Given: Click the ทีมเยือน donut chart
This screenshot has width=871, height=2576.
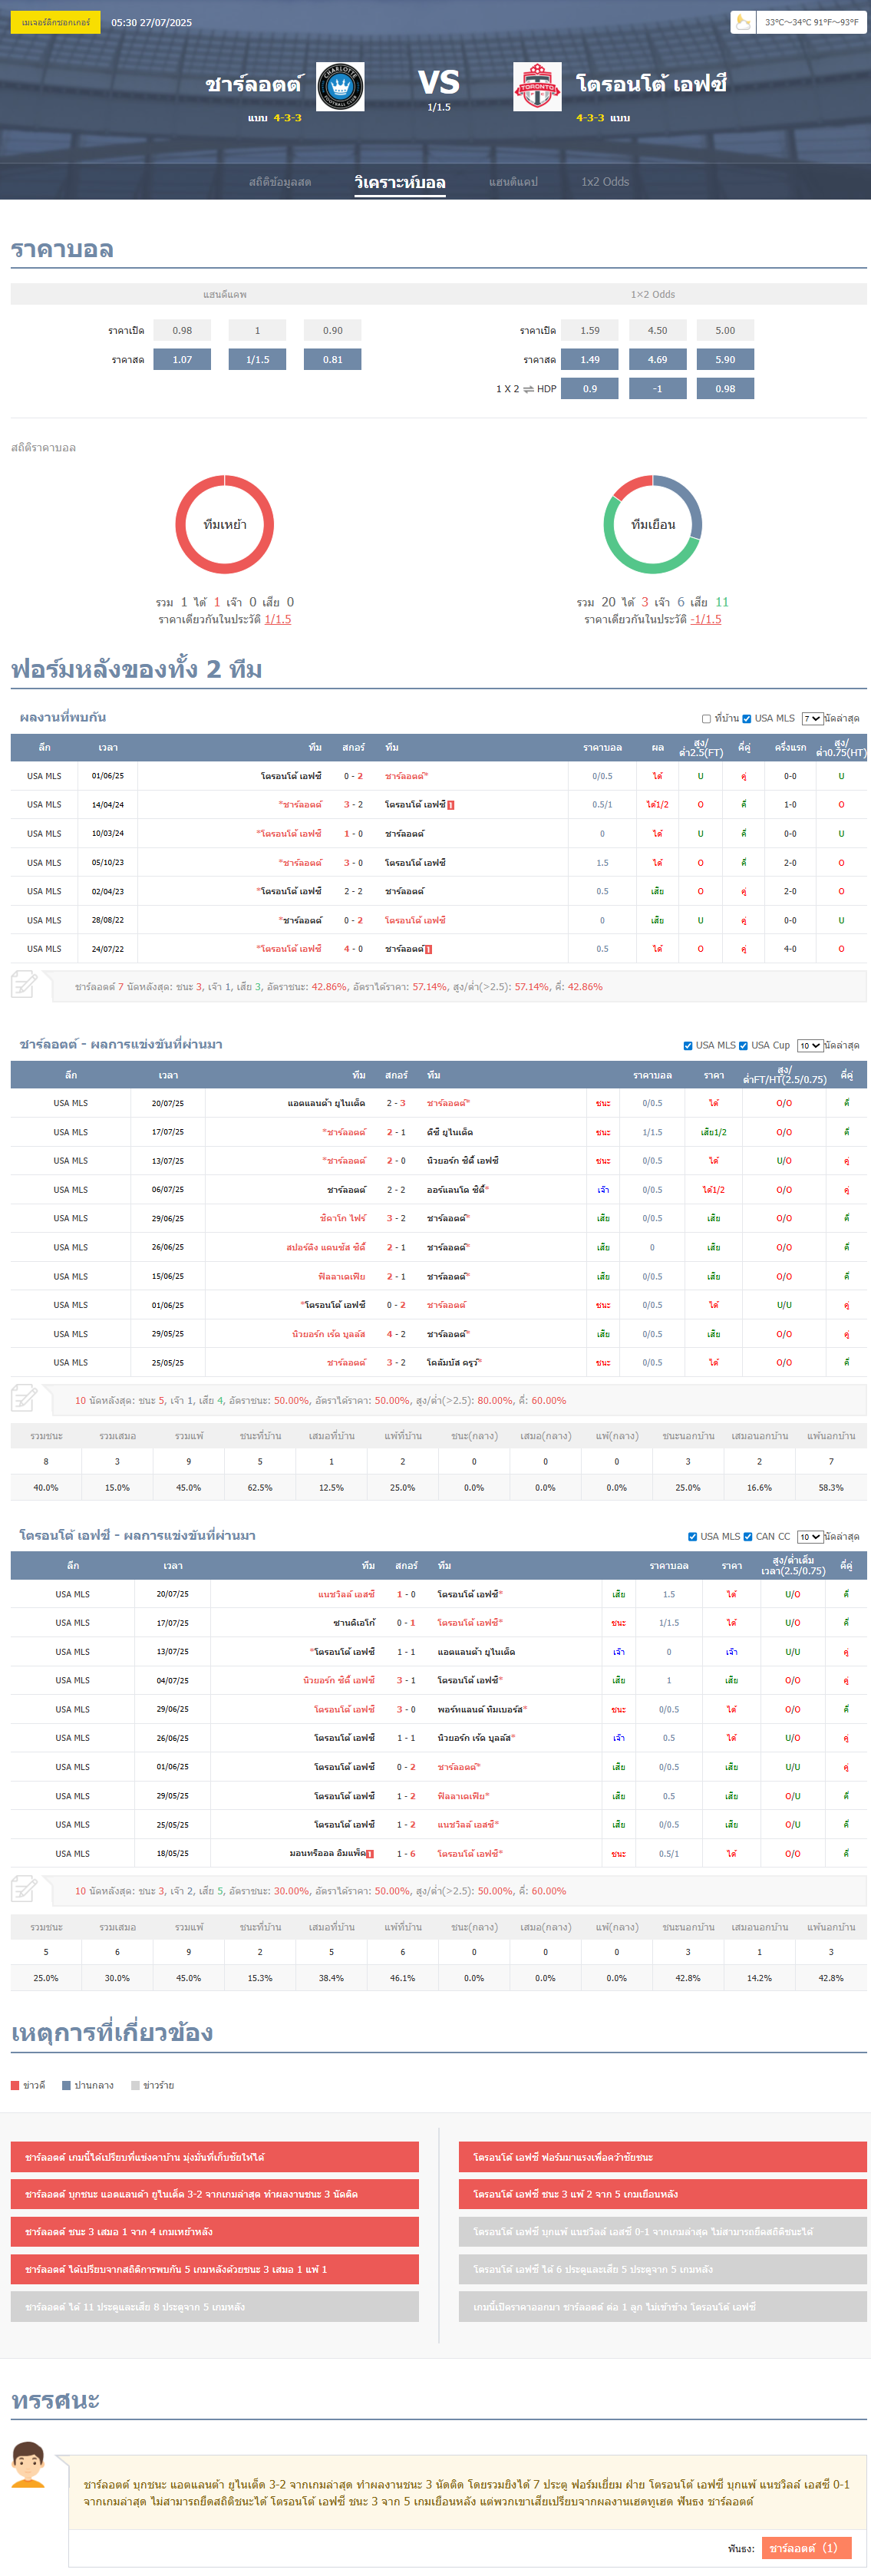Looking at the screenshot, I should pyautogui.click(x=653, y=525).
